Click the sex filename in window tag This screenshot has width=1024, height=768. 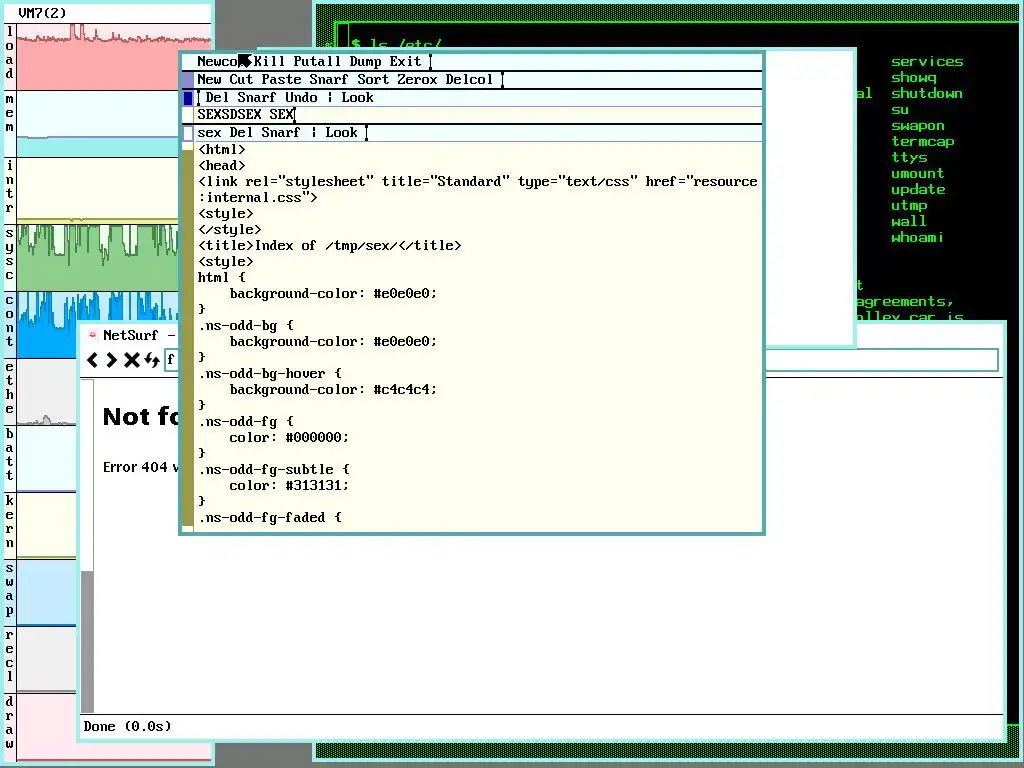pyautogui.click(x=209, y=133)
